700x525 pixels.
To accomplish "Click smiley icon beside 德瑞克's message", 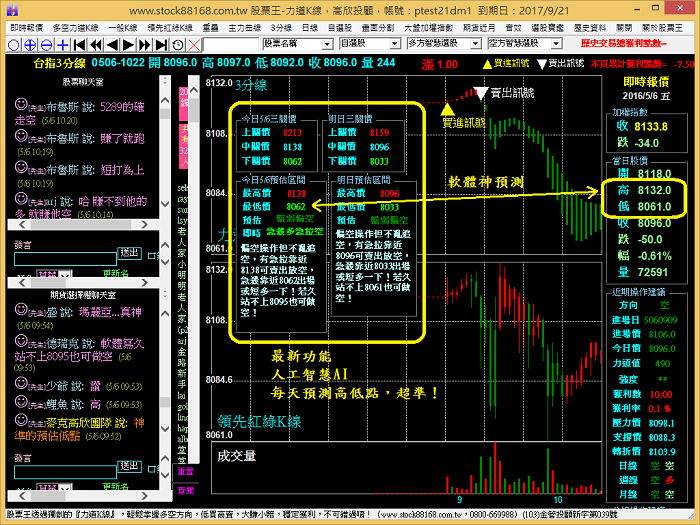I will point(21,341).
